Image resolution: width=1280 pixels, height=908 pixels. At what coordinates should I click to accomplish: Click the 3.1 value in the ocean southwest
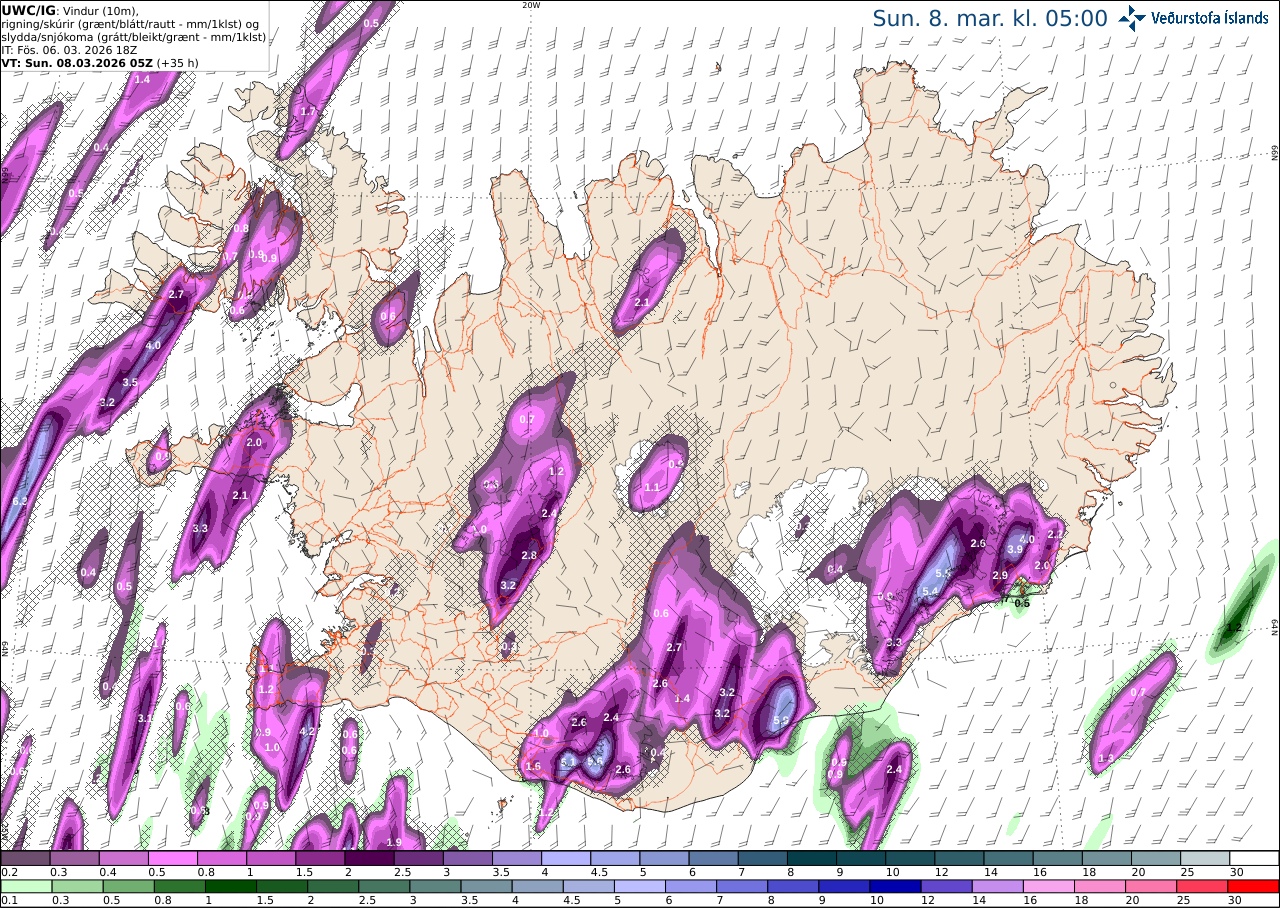click(145, 718)
